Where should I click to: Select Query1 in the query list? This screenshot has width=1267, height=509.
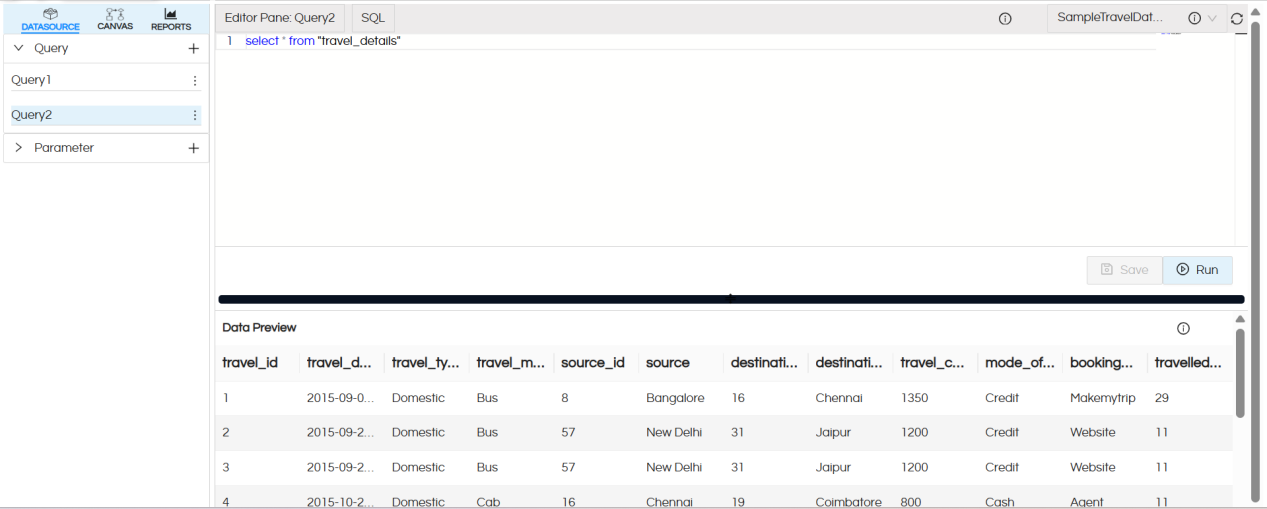(x=105, y=80)
